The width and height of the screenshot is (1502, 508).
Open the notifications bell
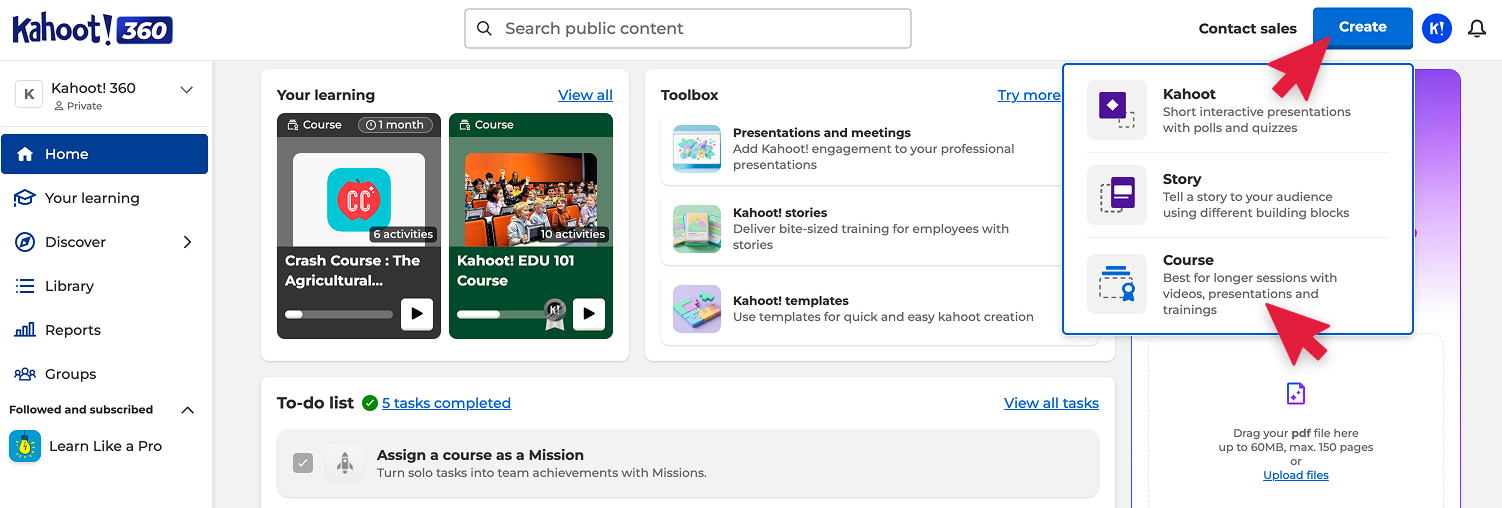tap(1477, 29)
